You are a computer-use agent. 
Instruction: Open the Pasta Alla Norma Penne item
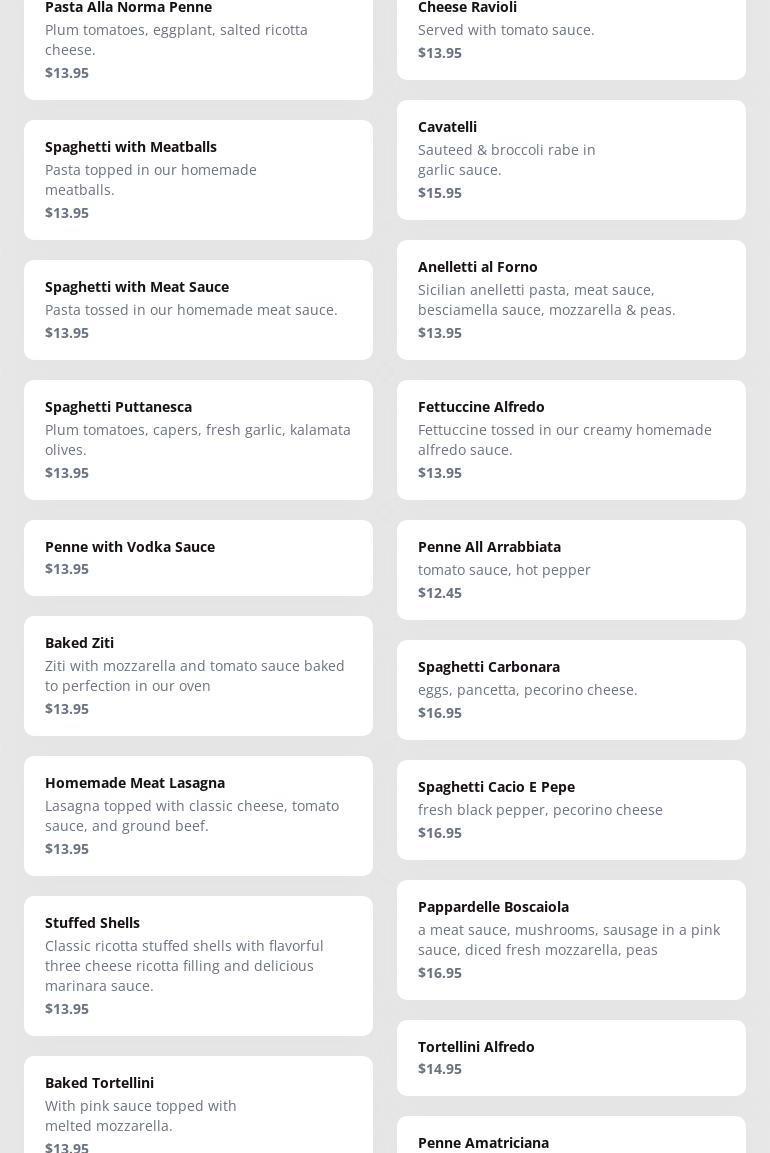(x=198, y=40)
